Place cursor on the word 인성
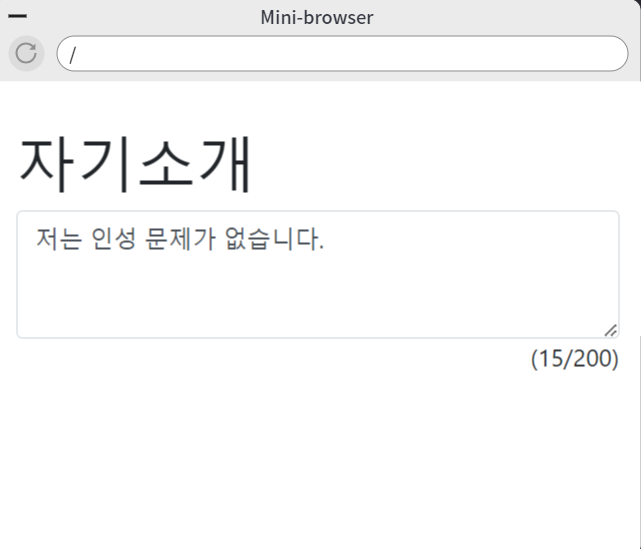 [113, 239]
